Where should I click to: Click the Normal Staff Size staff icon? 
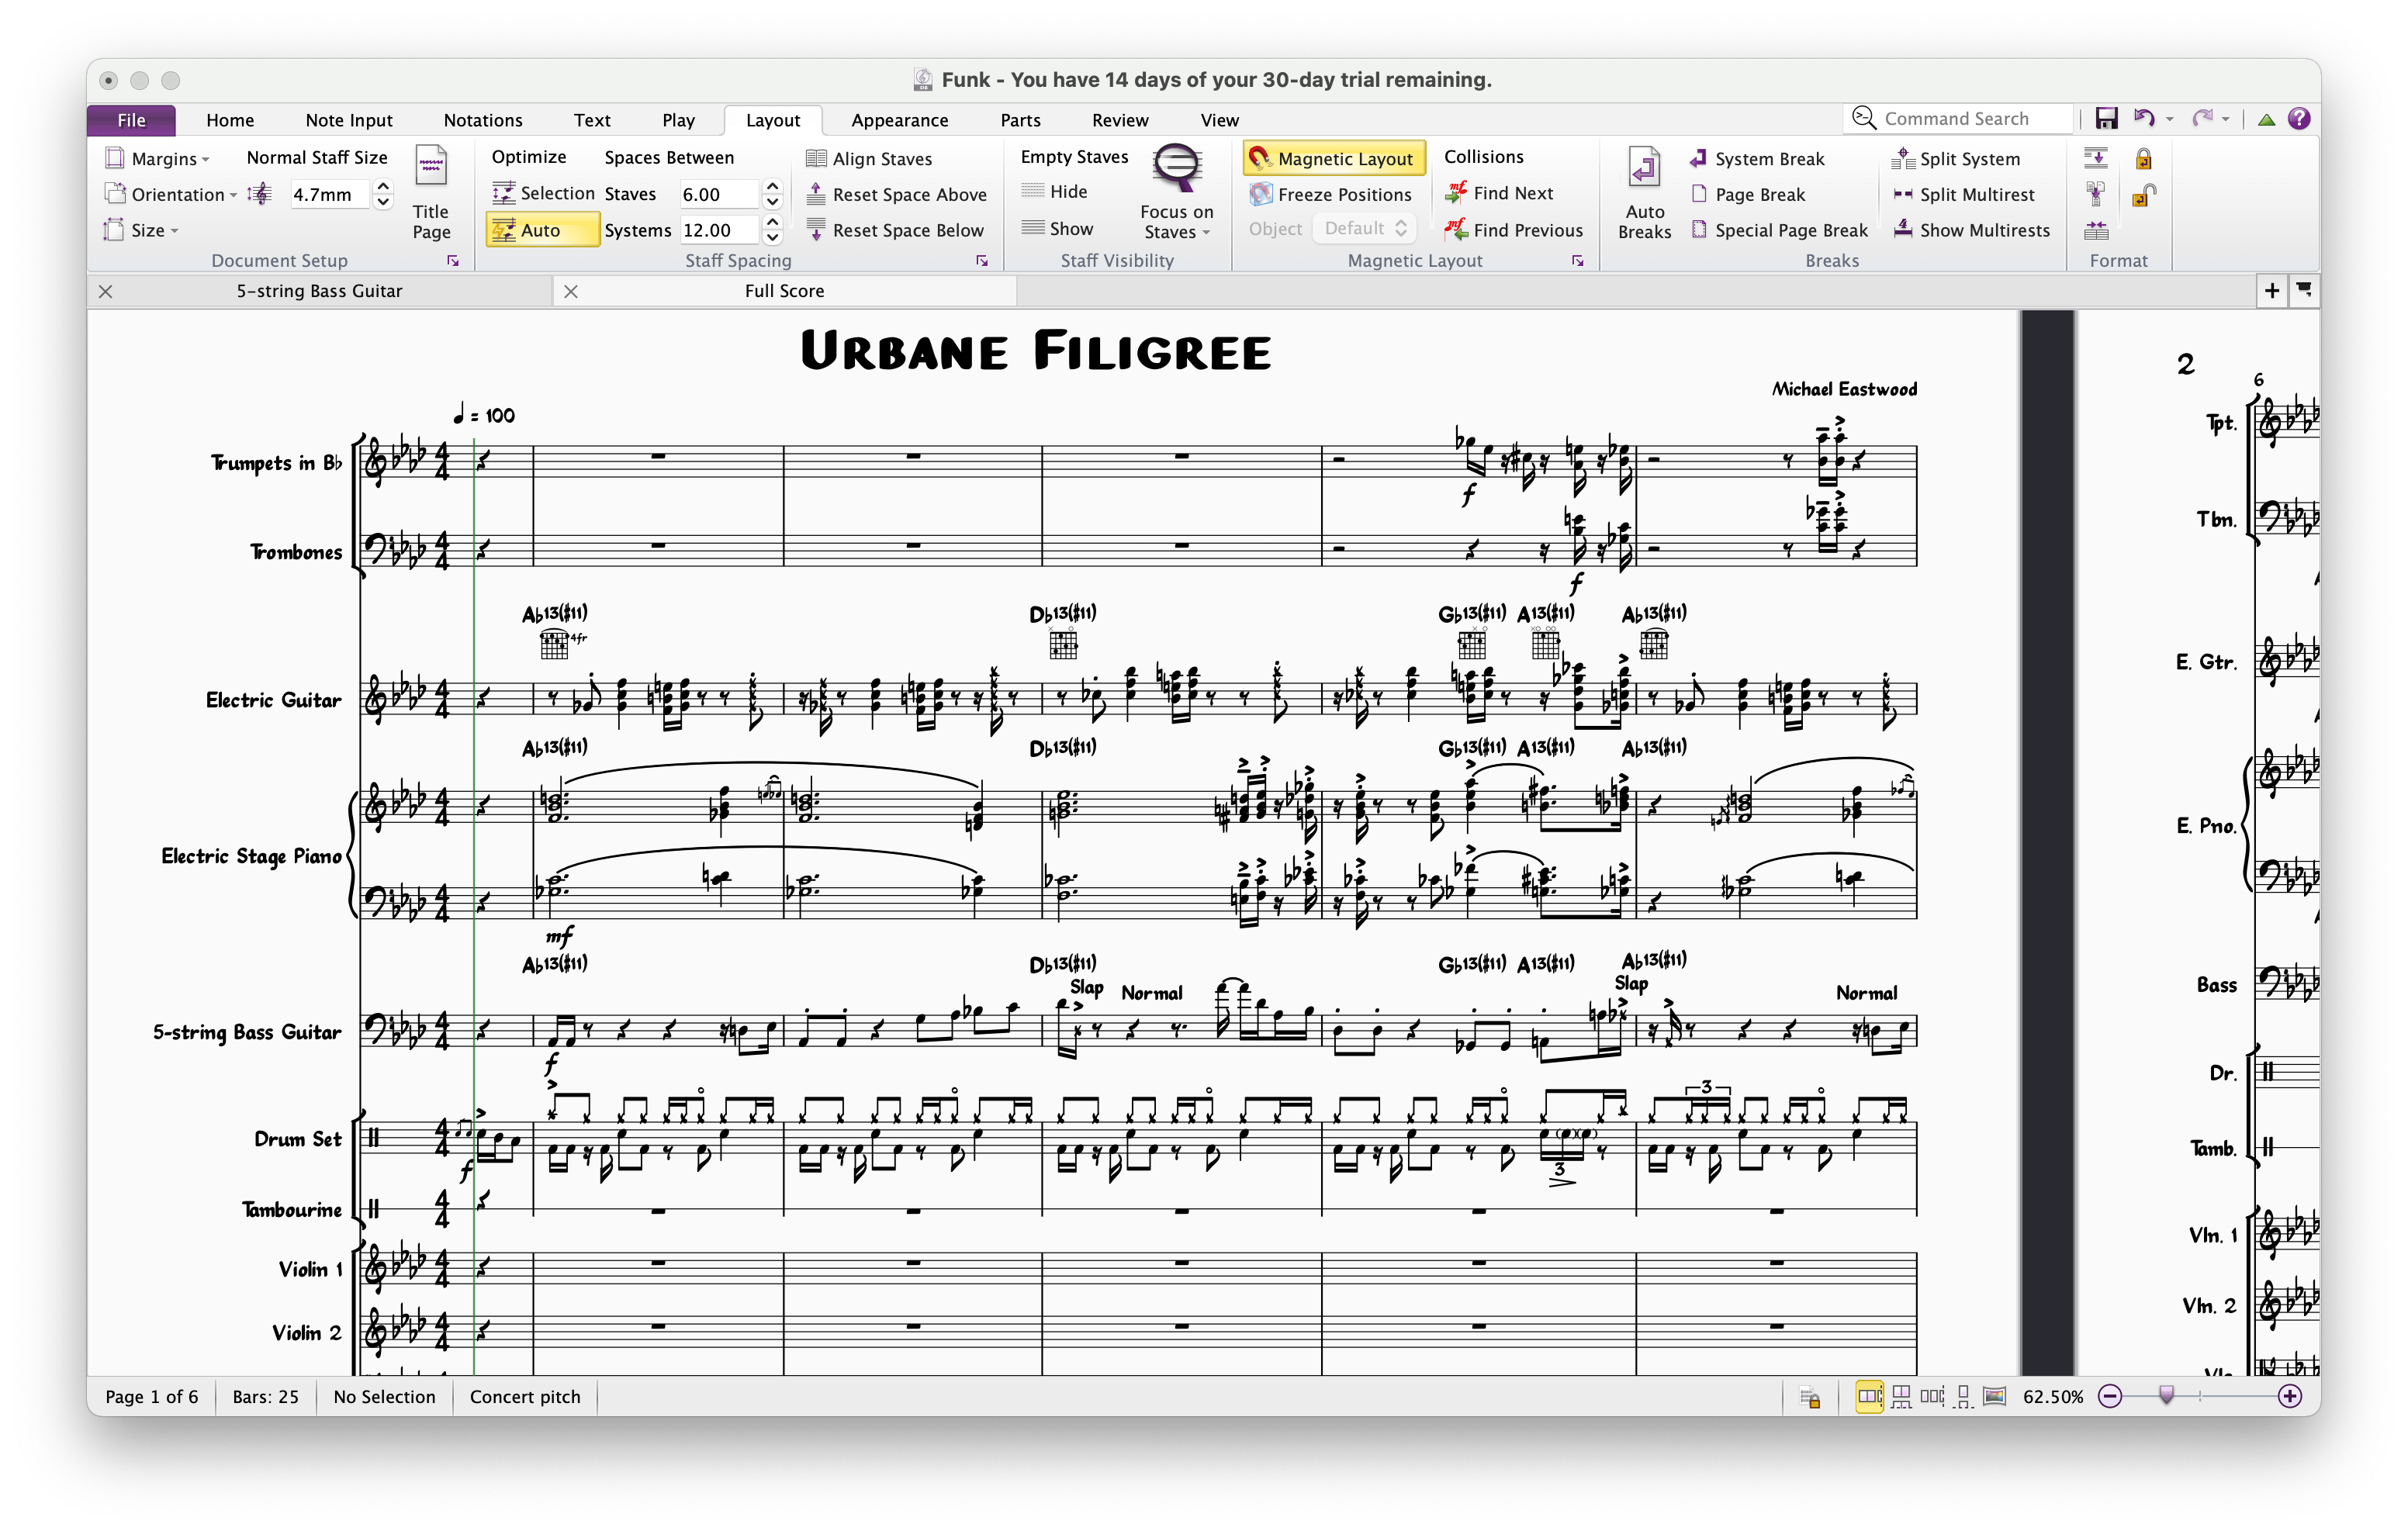(x=259, y=194)
